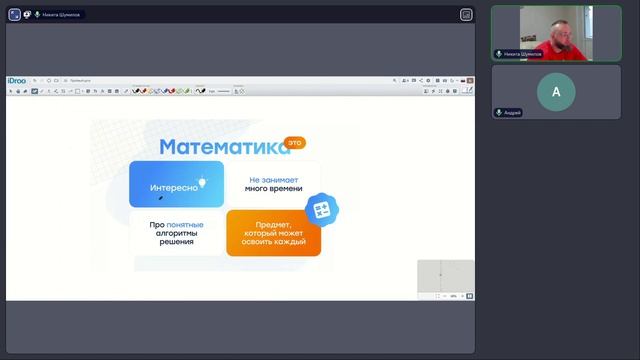This screenshot has width=640, height=360.
Task: Select participant tile with avatar A
Action: [x=556, y=92]
